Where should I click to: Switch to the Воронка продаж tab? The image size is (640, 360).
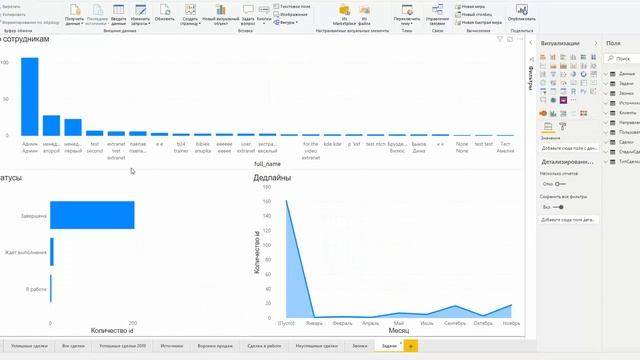click(x=215, y=346)
